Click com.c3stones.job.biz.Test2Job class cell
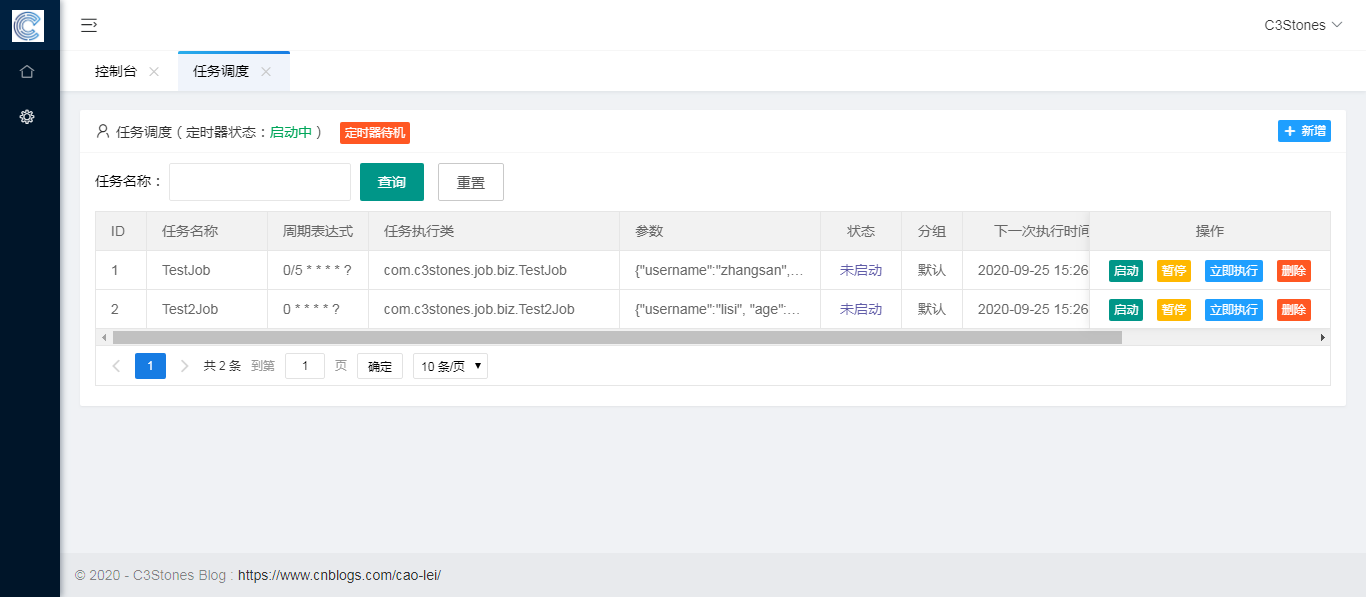1366x597 pixels. point(494,309)
